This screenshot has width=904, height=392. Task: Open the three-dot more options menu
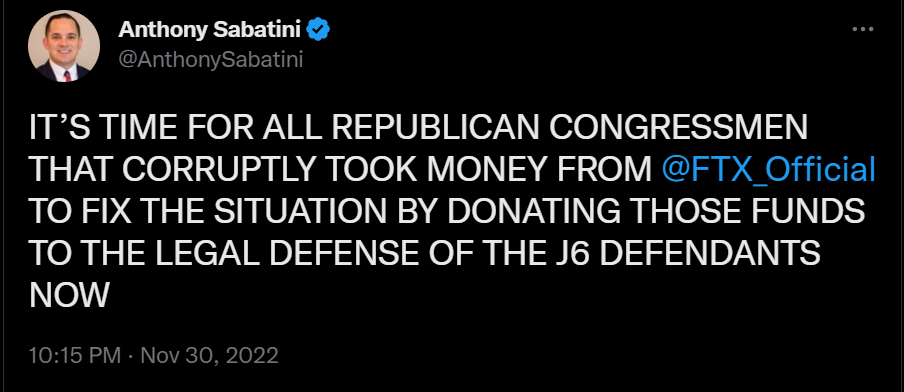click(x=862, y=29)
